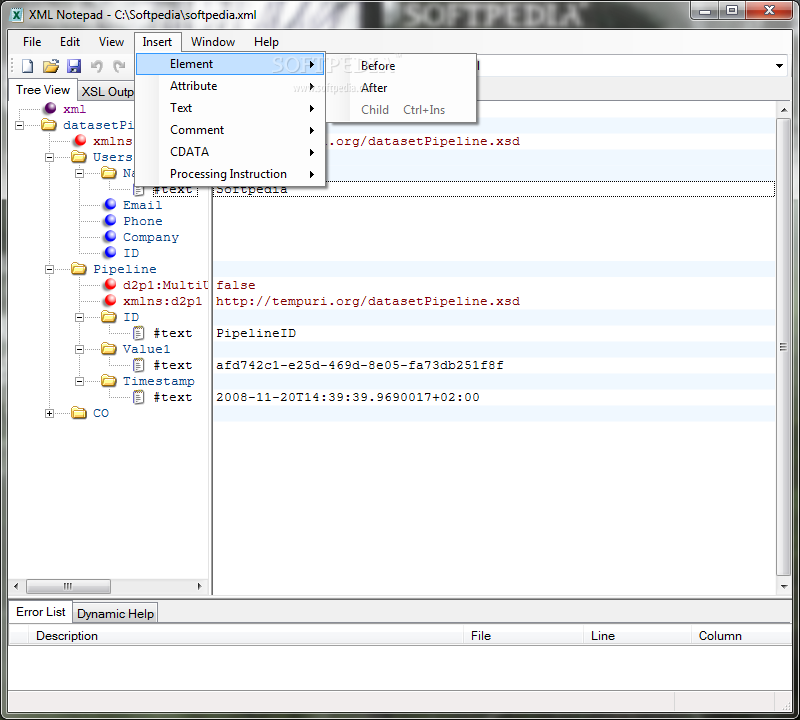The width and height of the screenshot is (800, 720).
Task: Click the red d2p1:Multi attribute icon
Action: (x=110, y=284)
